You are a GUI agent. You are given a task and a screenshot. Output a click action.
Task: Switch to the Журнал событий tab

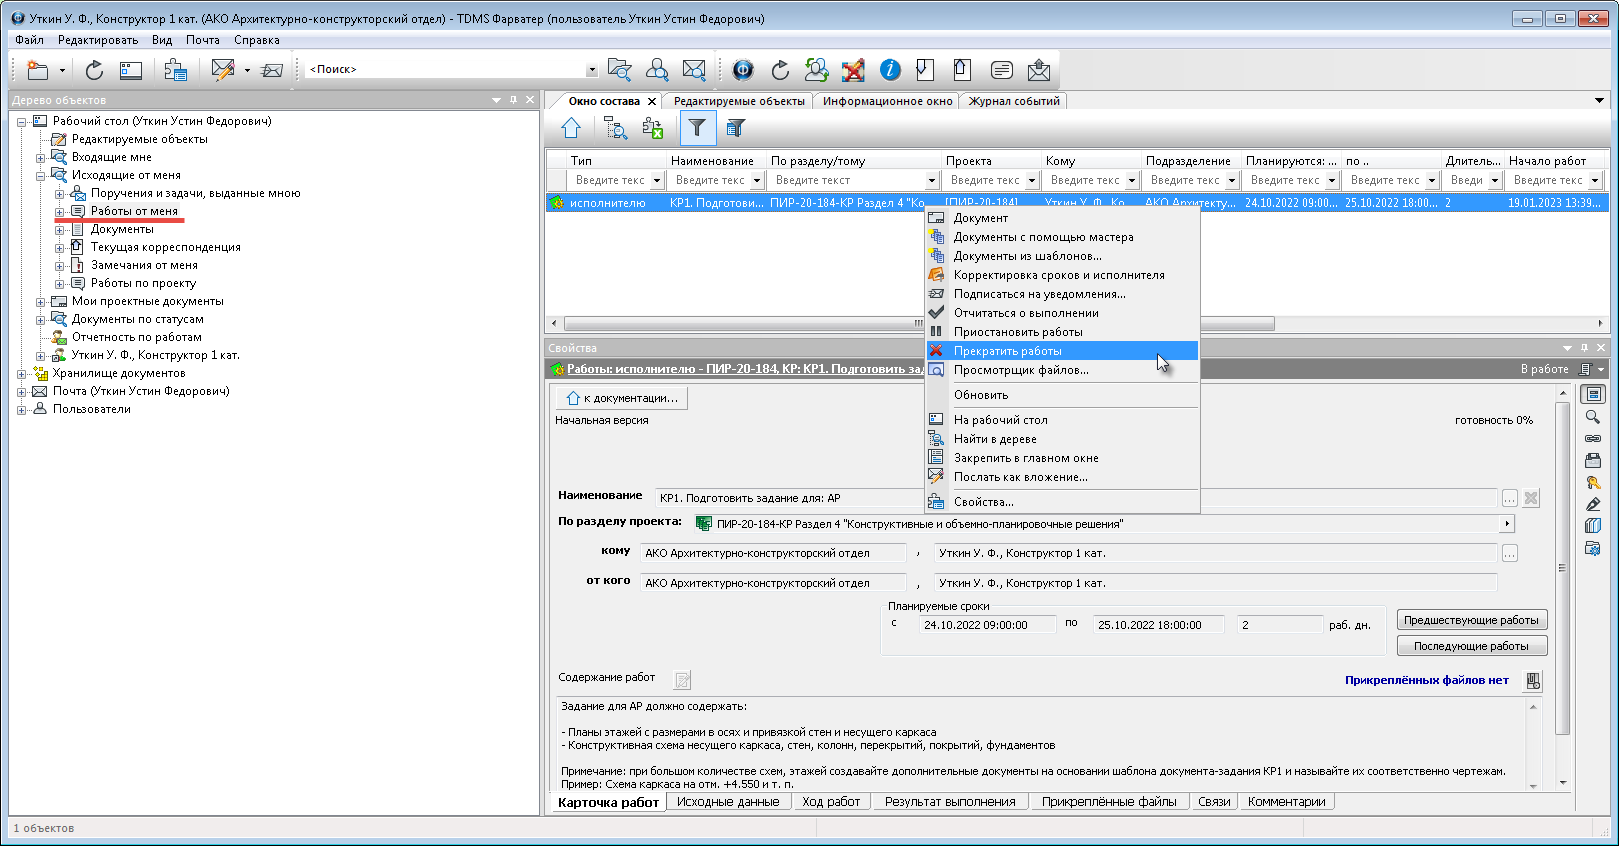1014,101
